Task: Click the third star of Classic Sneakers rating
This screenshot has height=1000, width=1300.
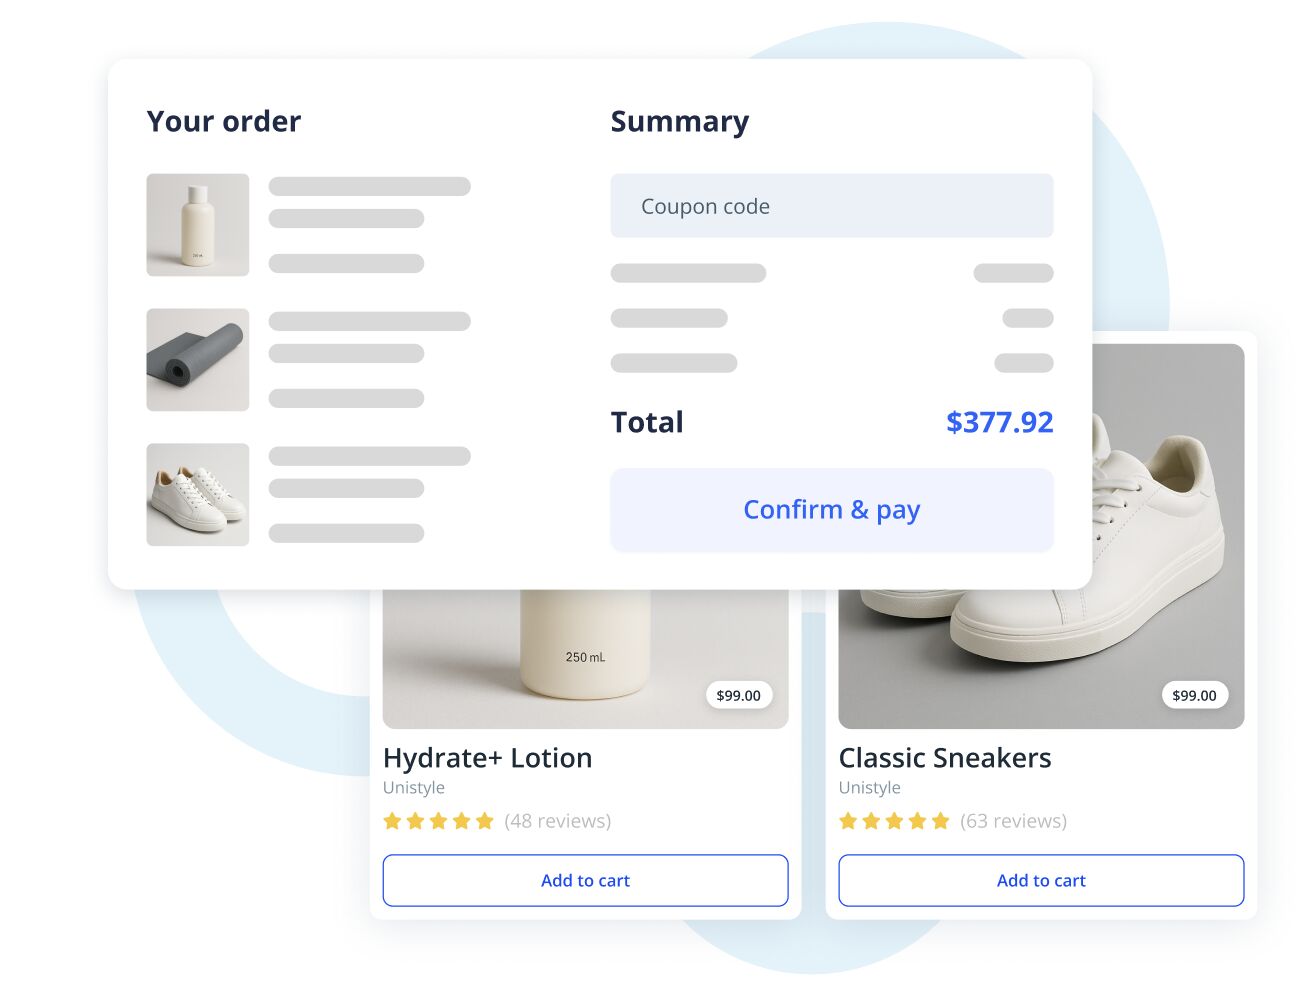Action: 894,821
